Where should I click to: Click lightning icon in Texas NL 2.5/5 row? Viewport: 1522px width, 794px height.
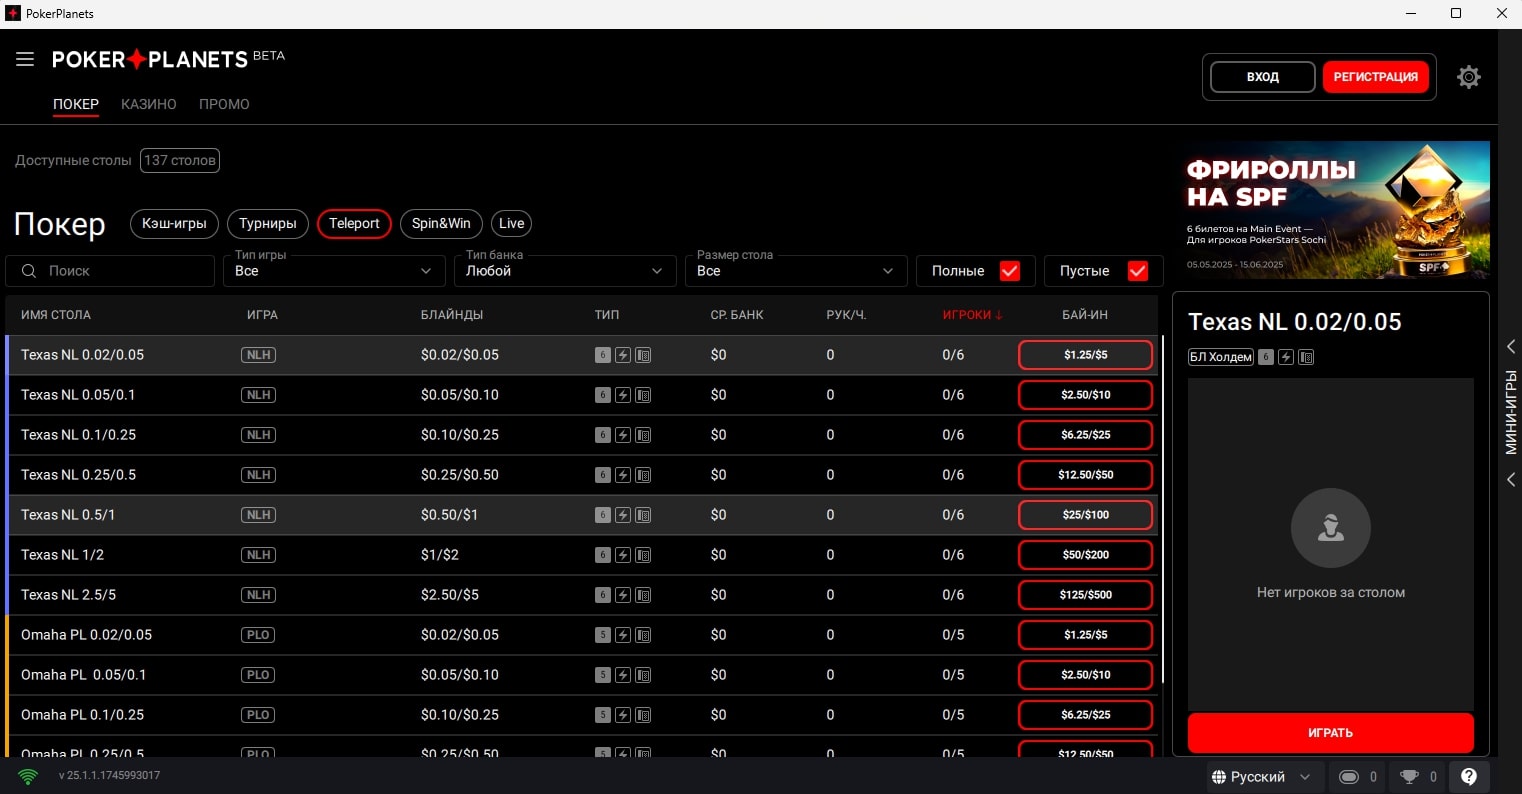point(623,595)
